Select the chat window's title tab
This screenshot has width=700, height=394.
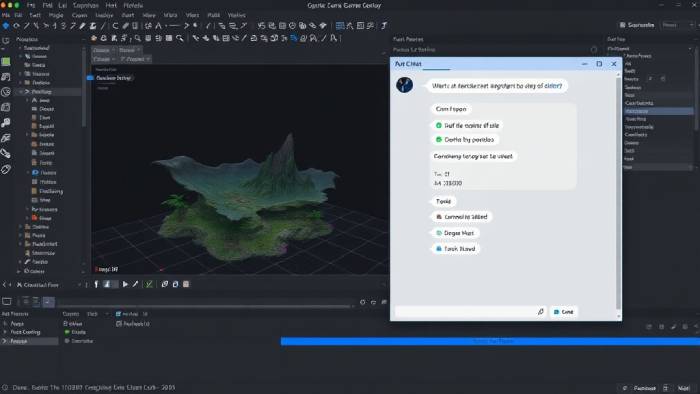[408, 64]
